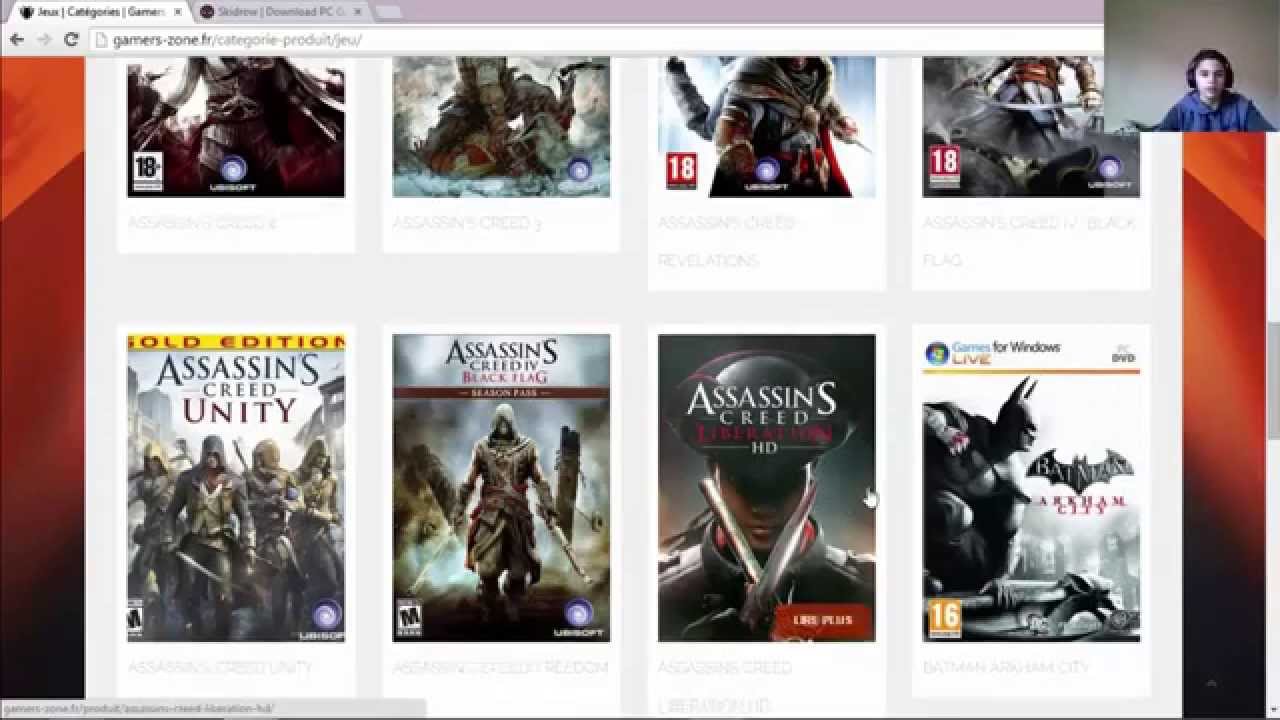Open Assassin's Creed Revelations cover image

pyautogui.click(x=766, y=127)
